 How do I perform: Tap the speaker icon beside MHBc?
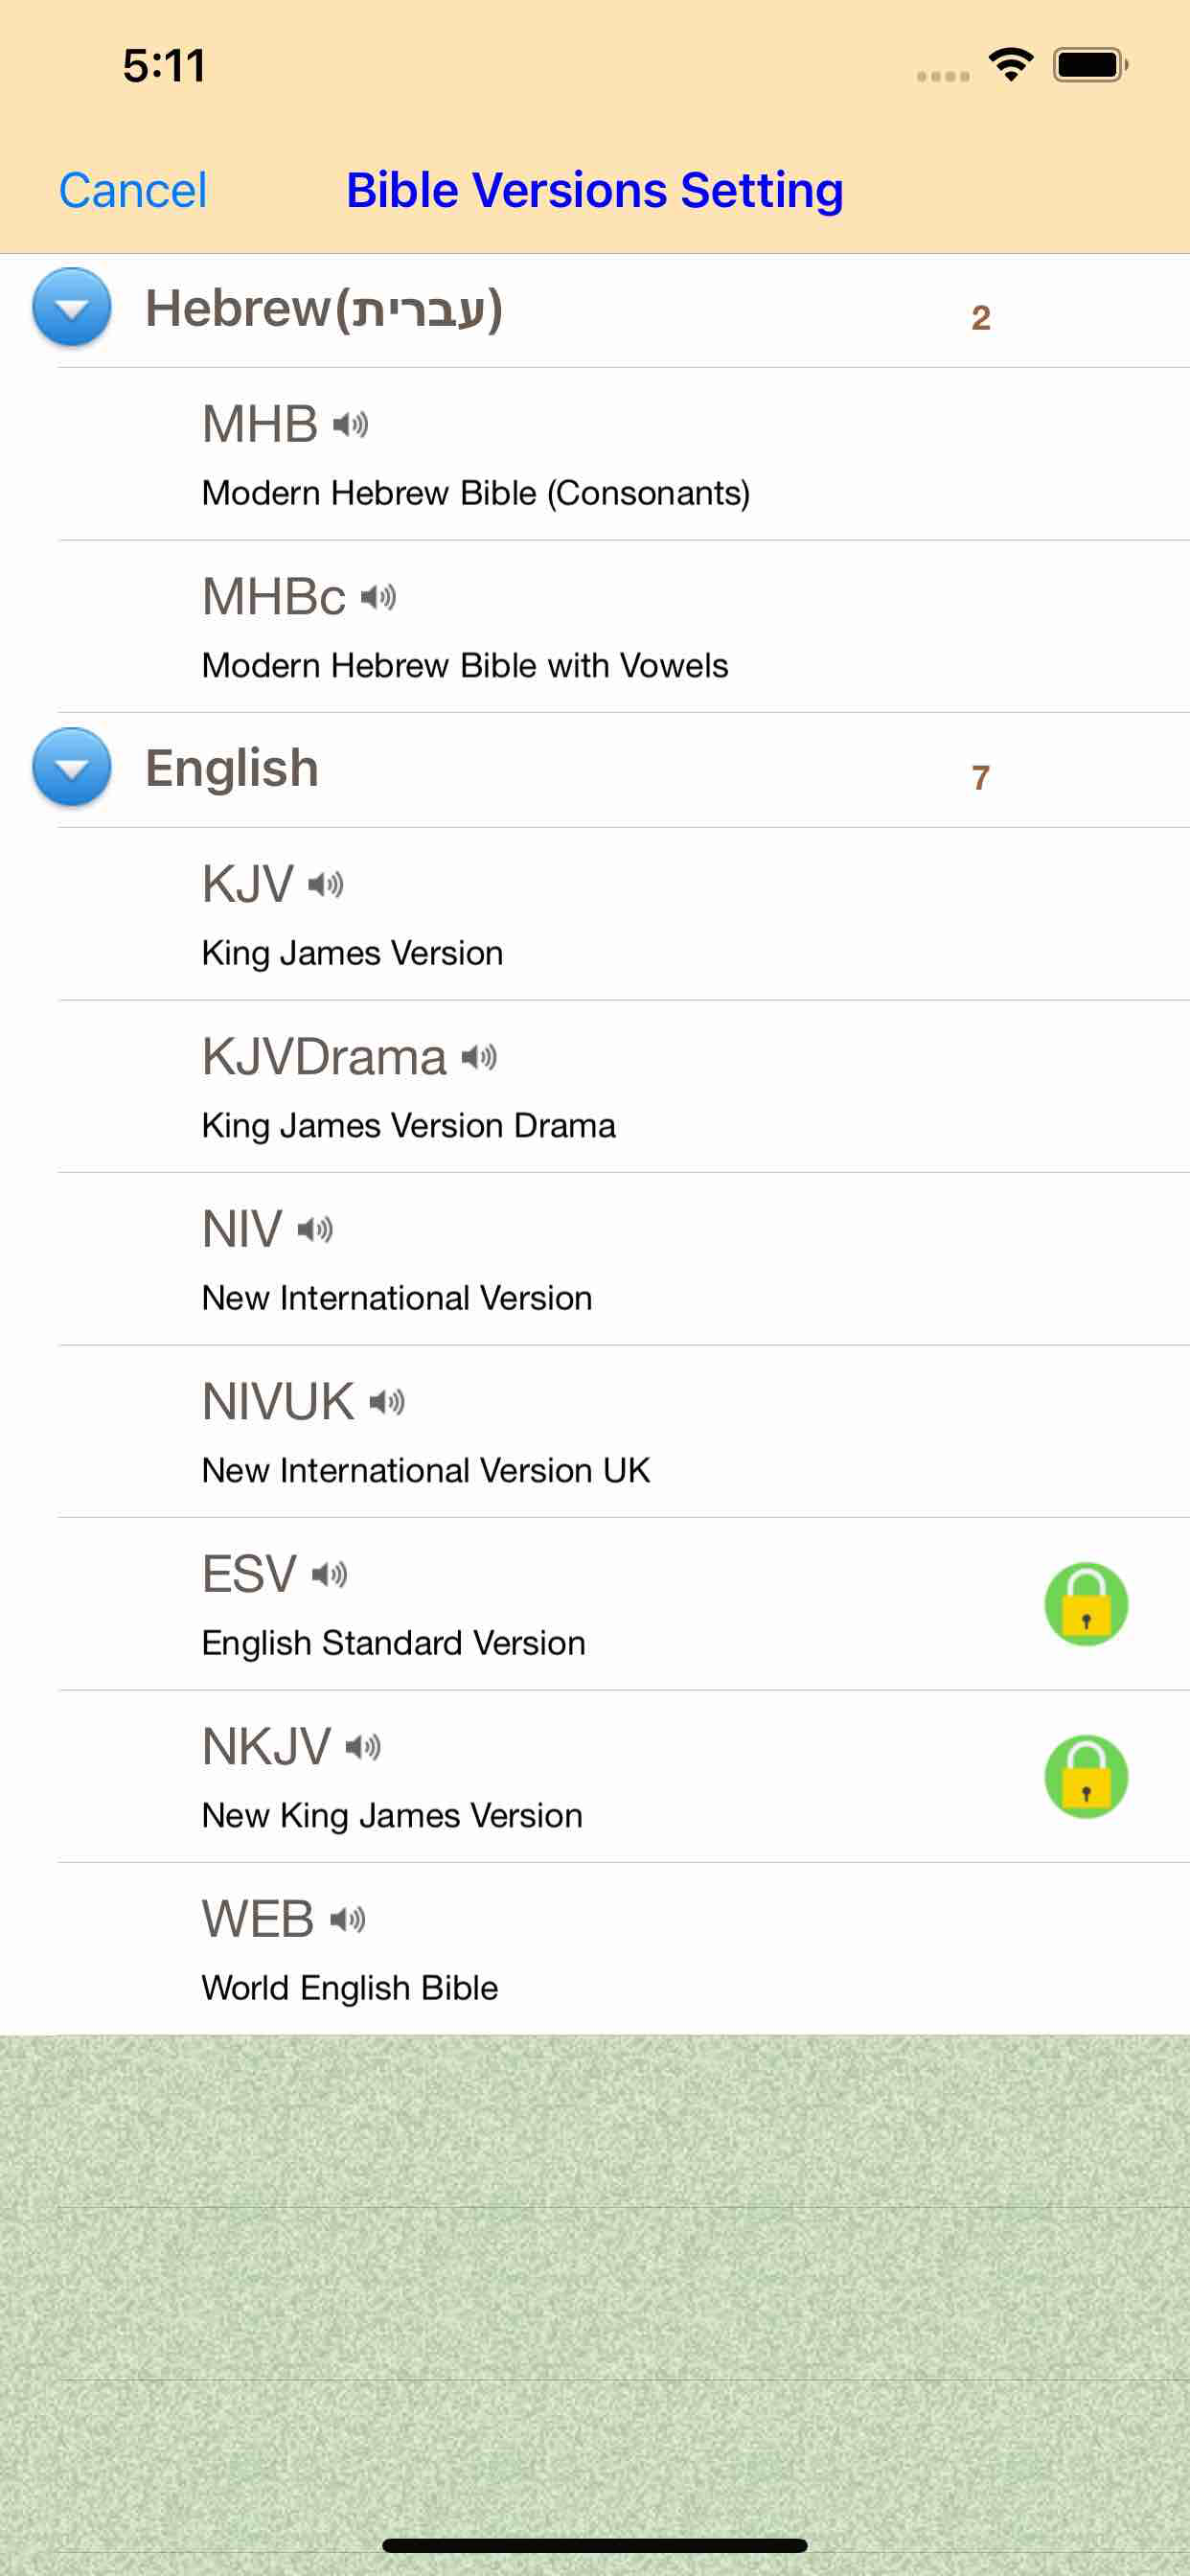(378, 597)
